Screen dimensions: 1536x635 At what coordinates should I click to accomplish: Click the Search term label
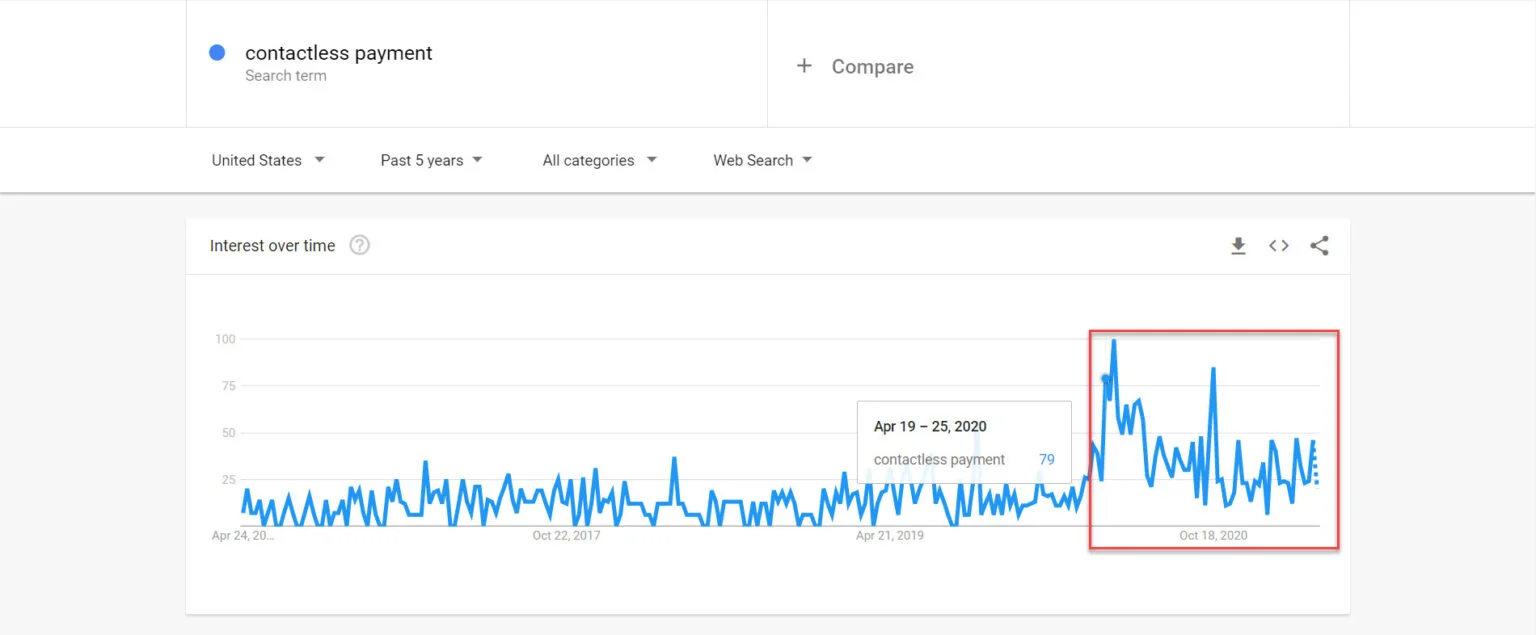coord(286,75)
